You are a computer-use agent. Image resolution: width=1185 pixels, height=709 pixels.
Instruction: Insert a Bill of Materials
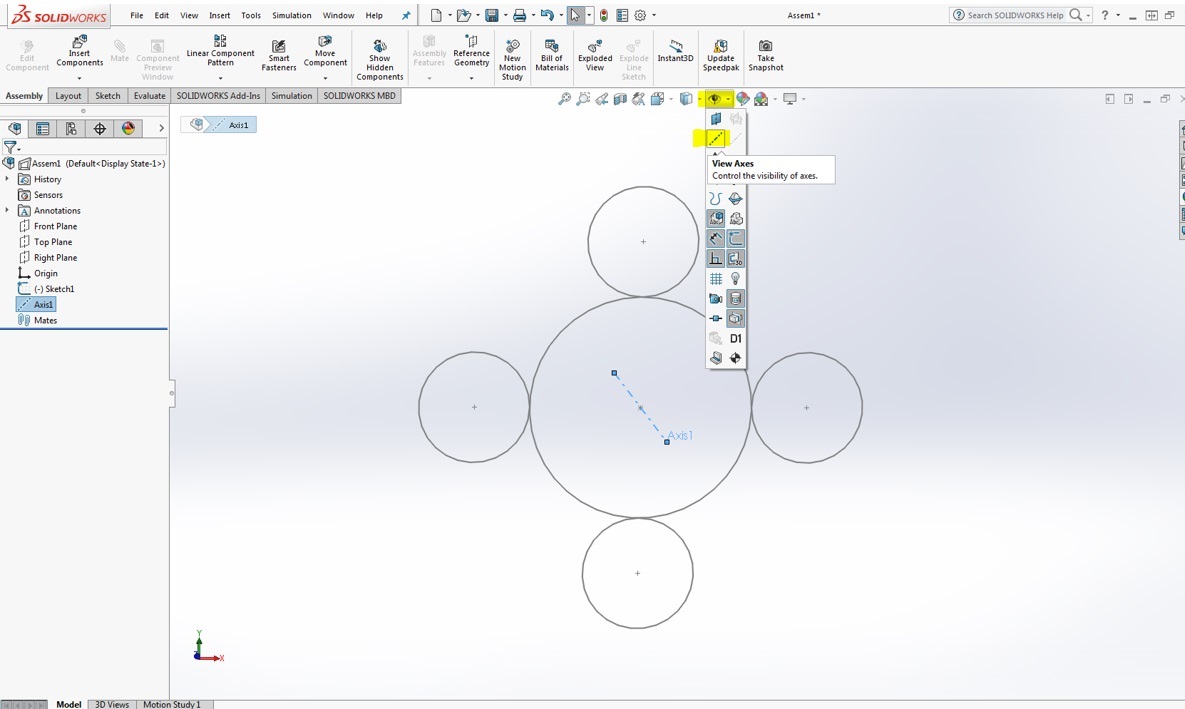(552, 56)
